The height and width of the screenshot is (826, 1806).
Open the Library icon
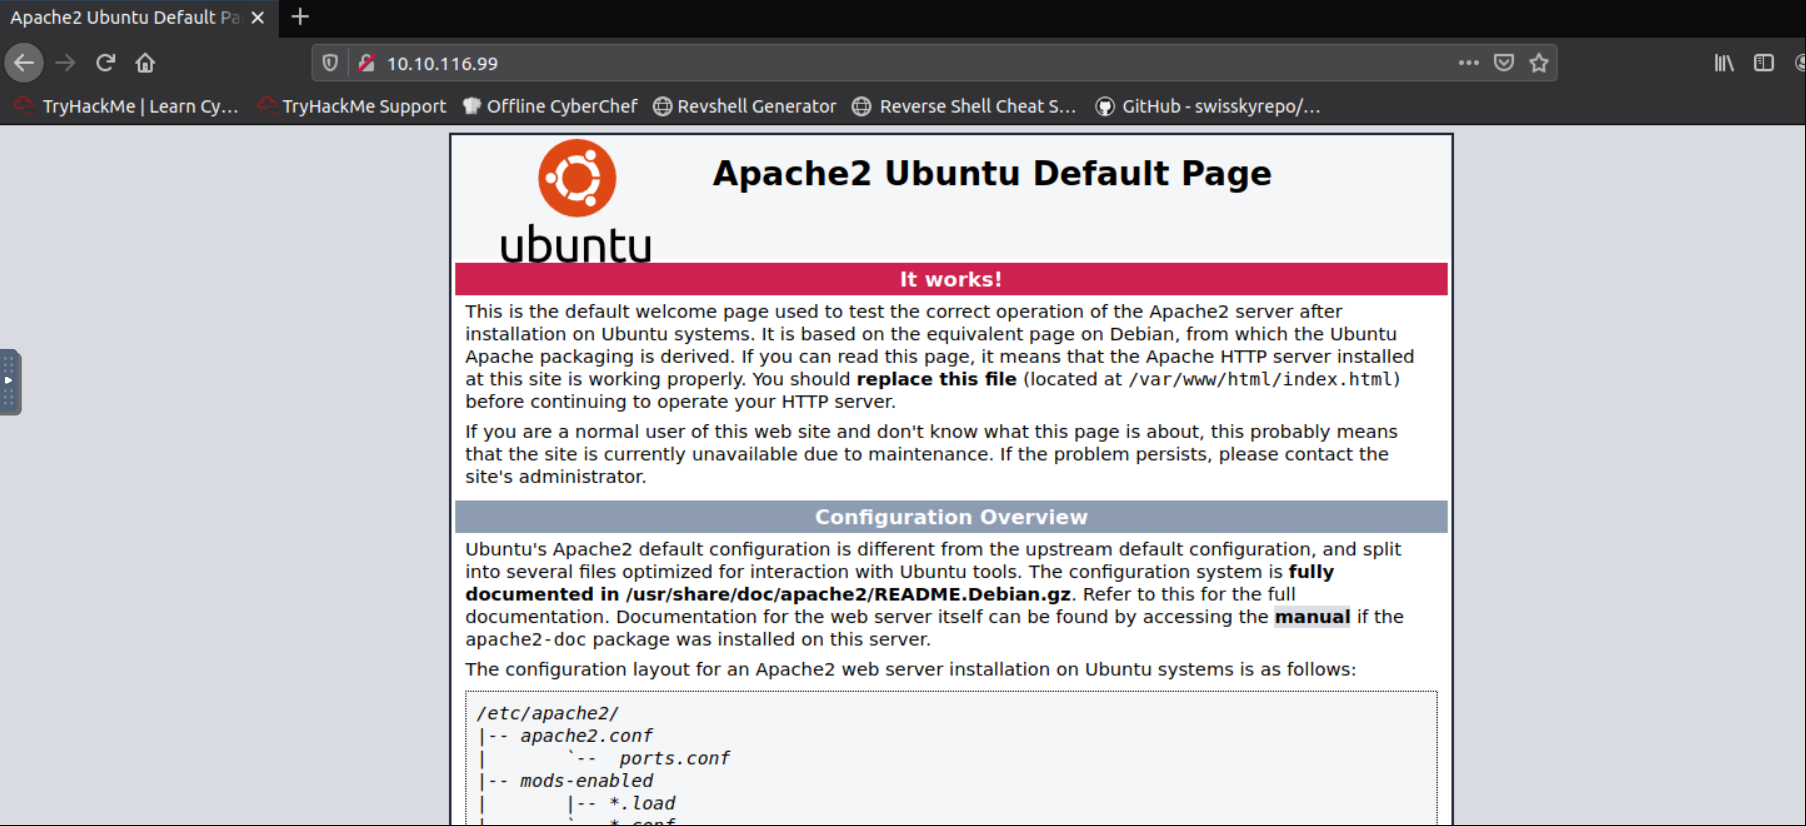pyautogui.click(x=1724, y=63)
